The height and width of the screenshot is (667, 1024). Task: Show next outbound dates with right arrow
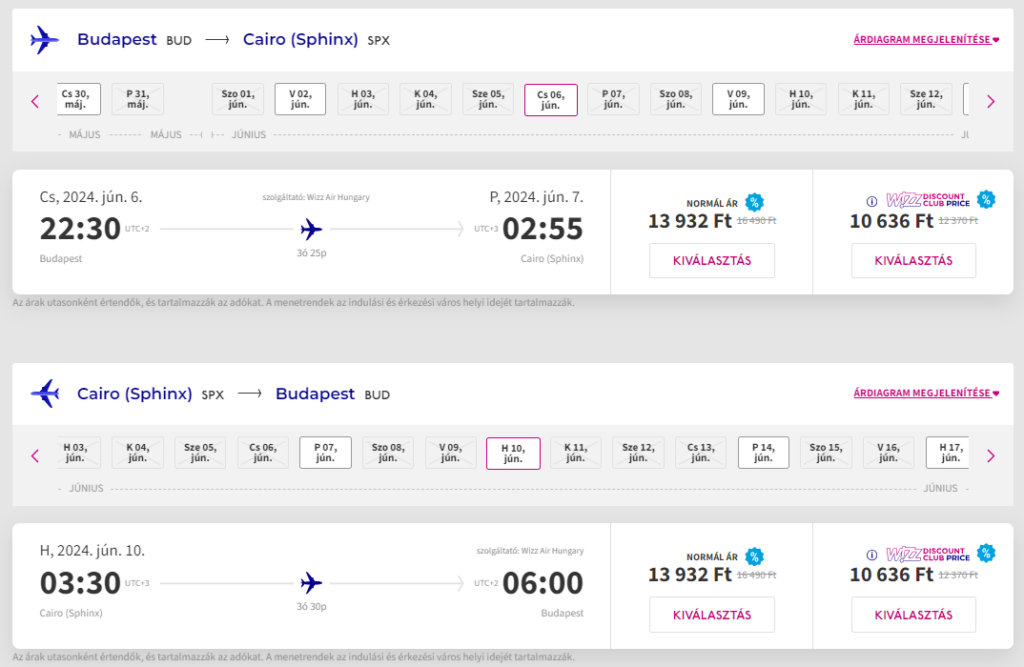click(991, 101)
